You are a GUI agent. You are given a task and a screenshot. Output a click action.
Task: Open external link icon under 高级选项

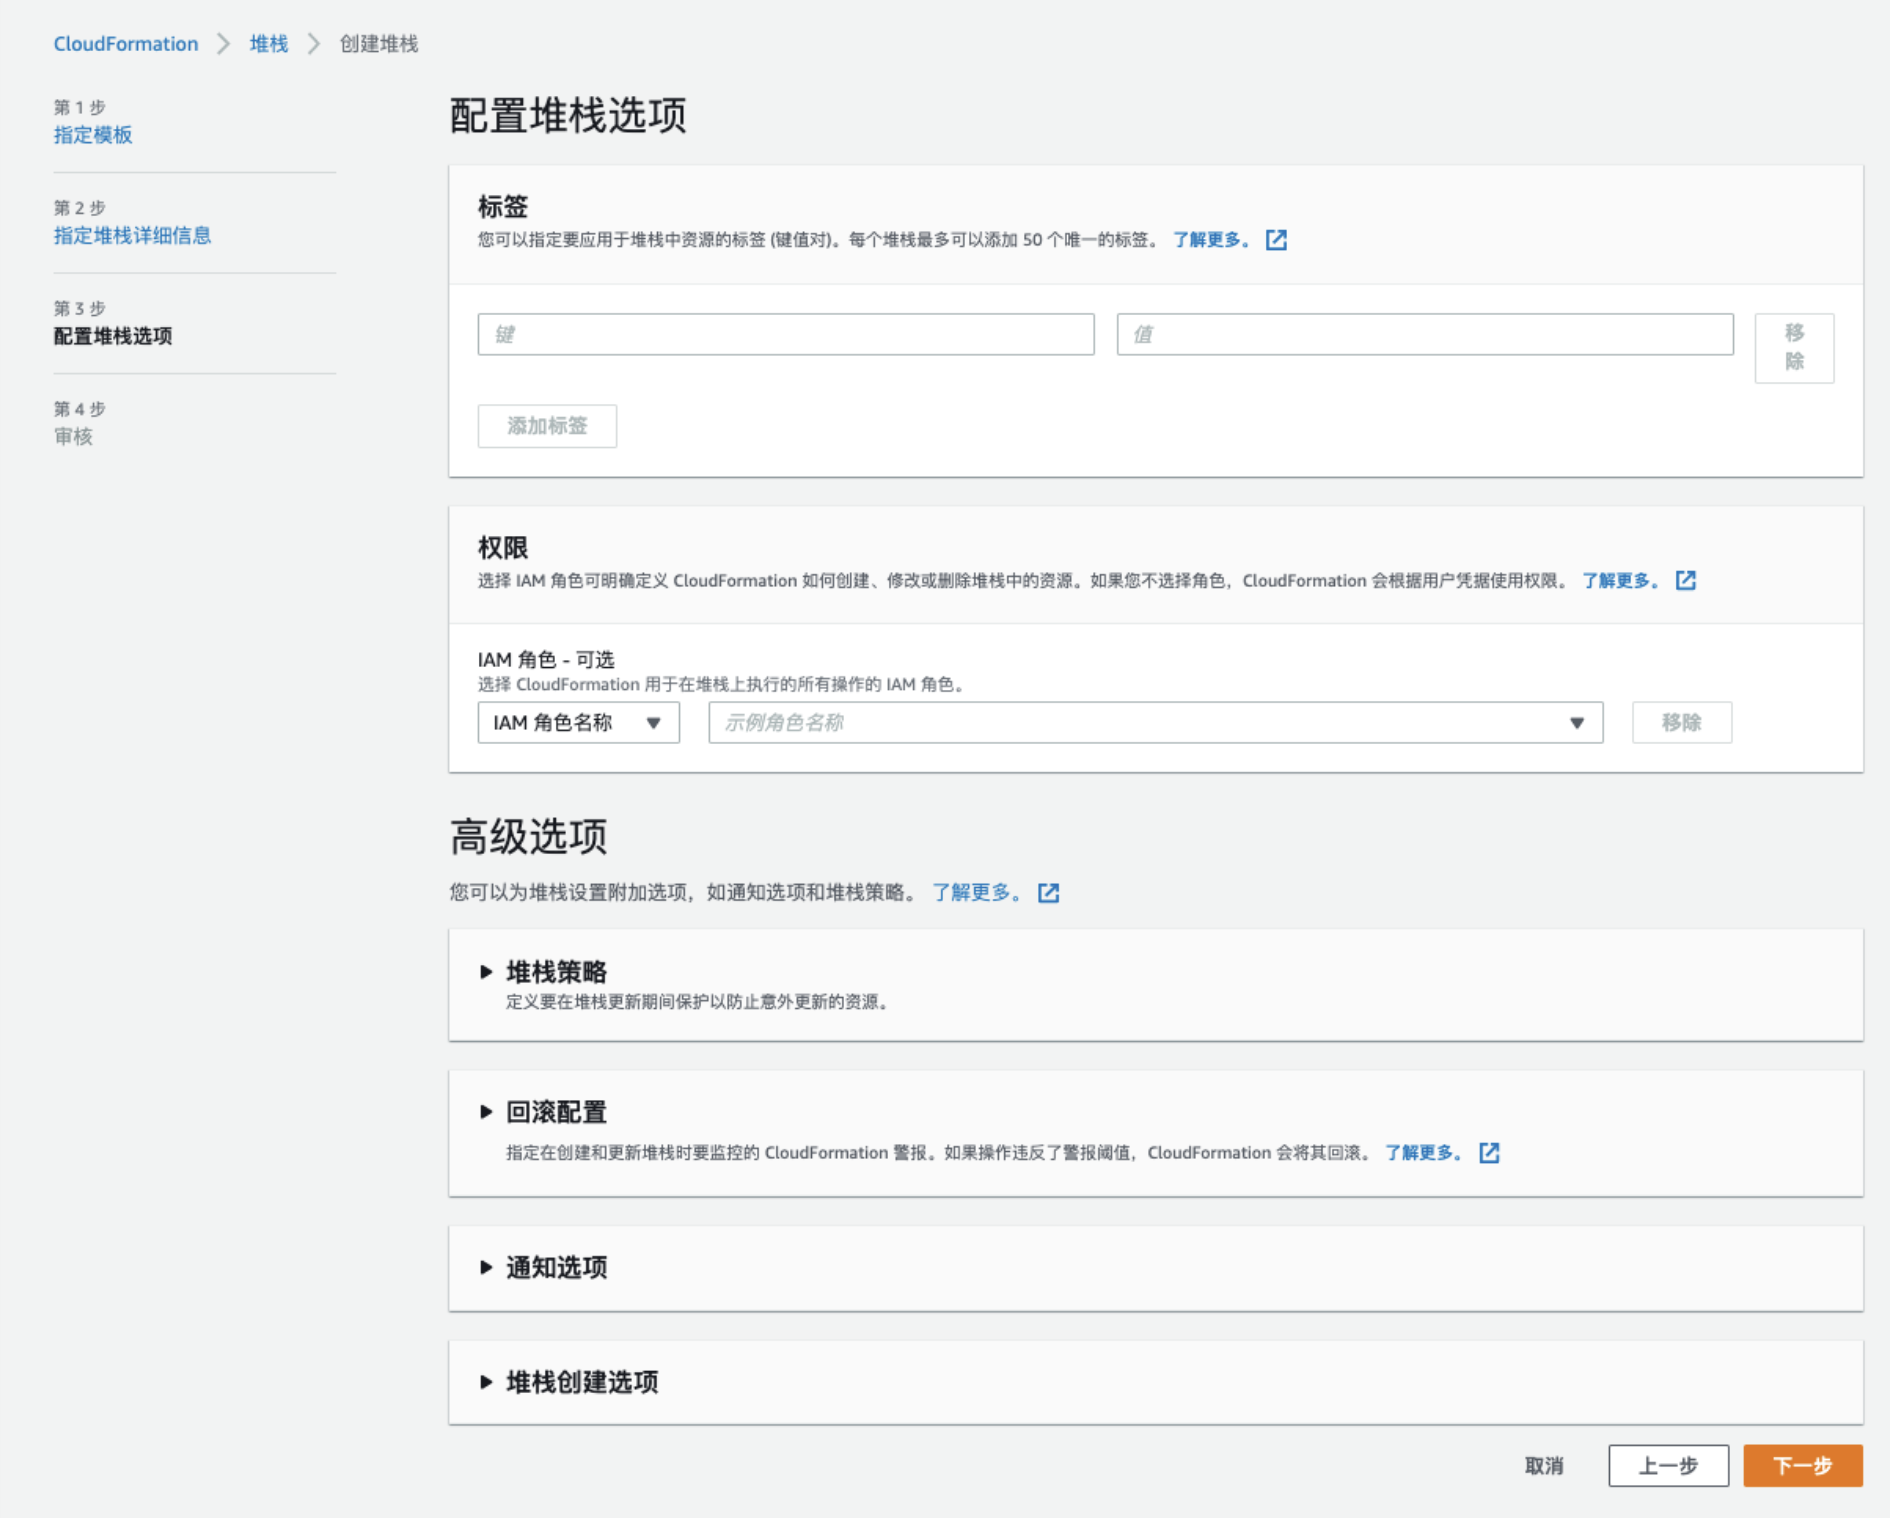1048,893
